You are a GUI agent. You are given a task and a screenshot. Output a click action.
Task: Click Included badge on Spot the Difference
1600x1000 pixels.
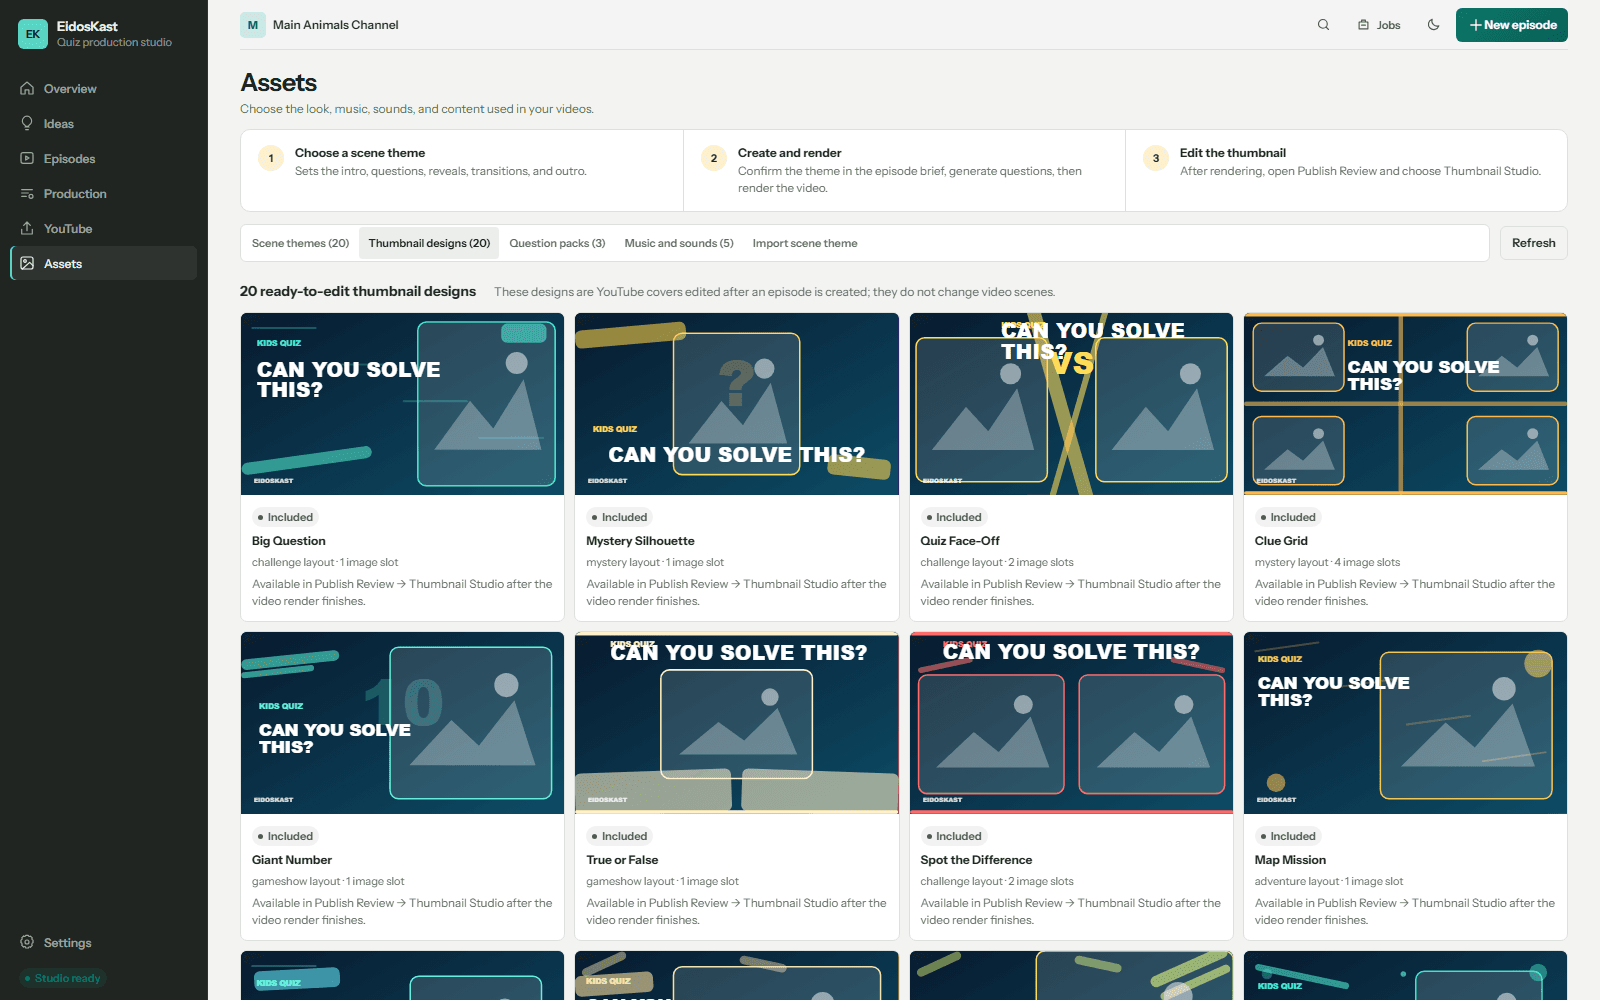point(954,836)
